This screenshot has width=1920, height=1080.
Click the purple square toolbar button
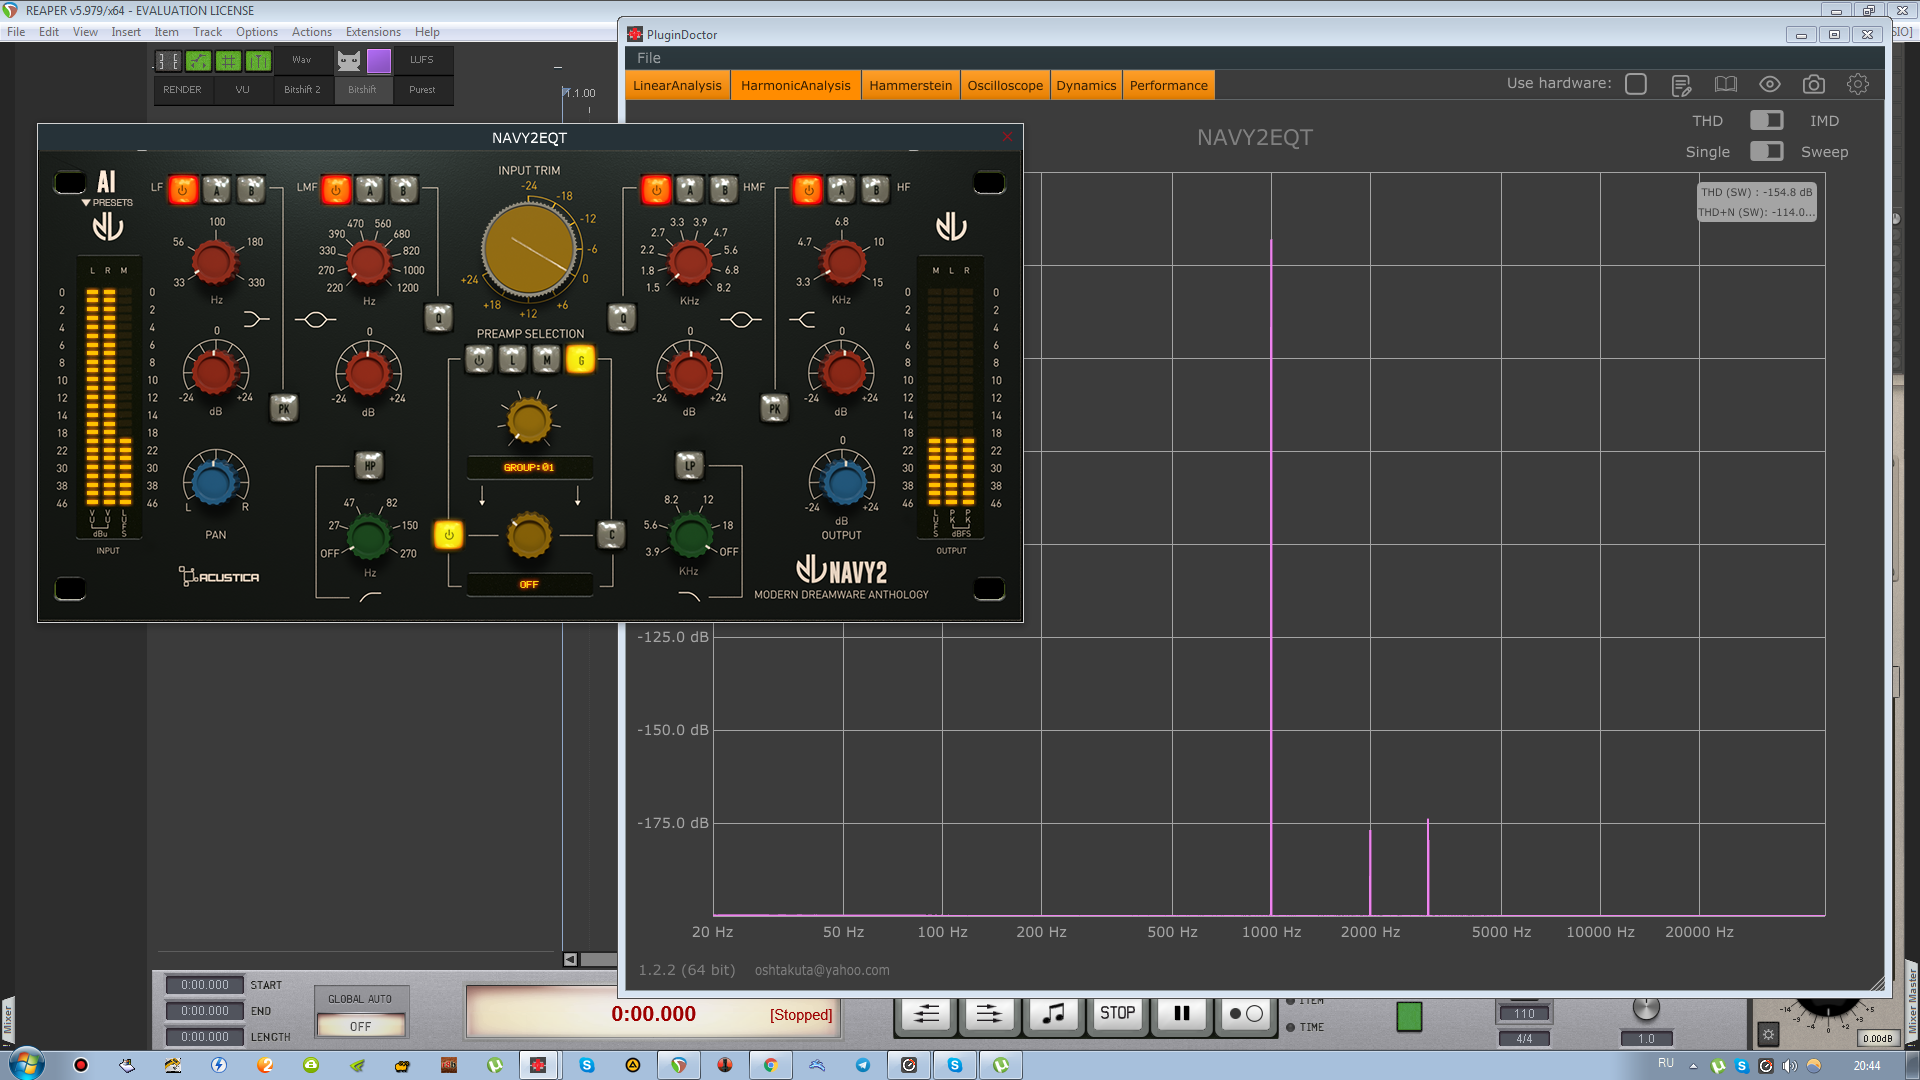[x=379, y=61]
